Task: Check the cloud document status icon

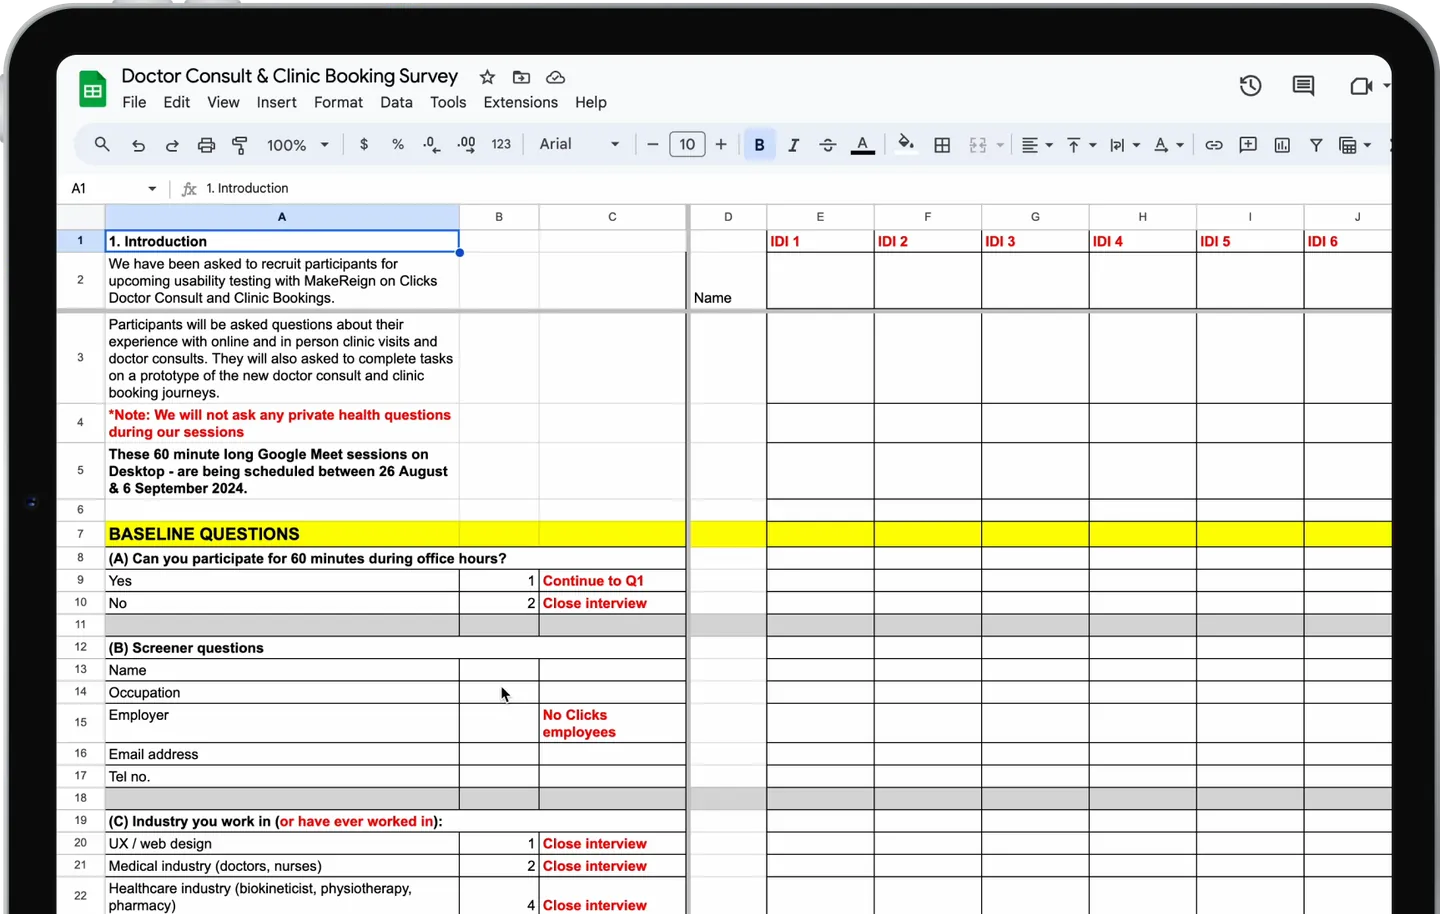Action: (x=556, y=77)
